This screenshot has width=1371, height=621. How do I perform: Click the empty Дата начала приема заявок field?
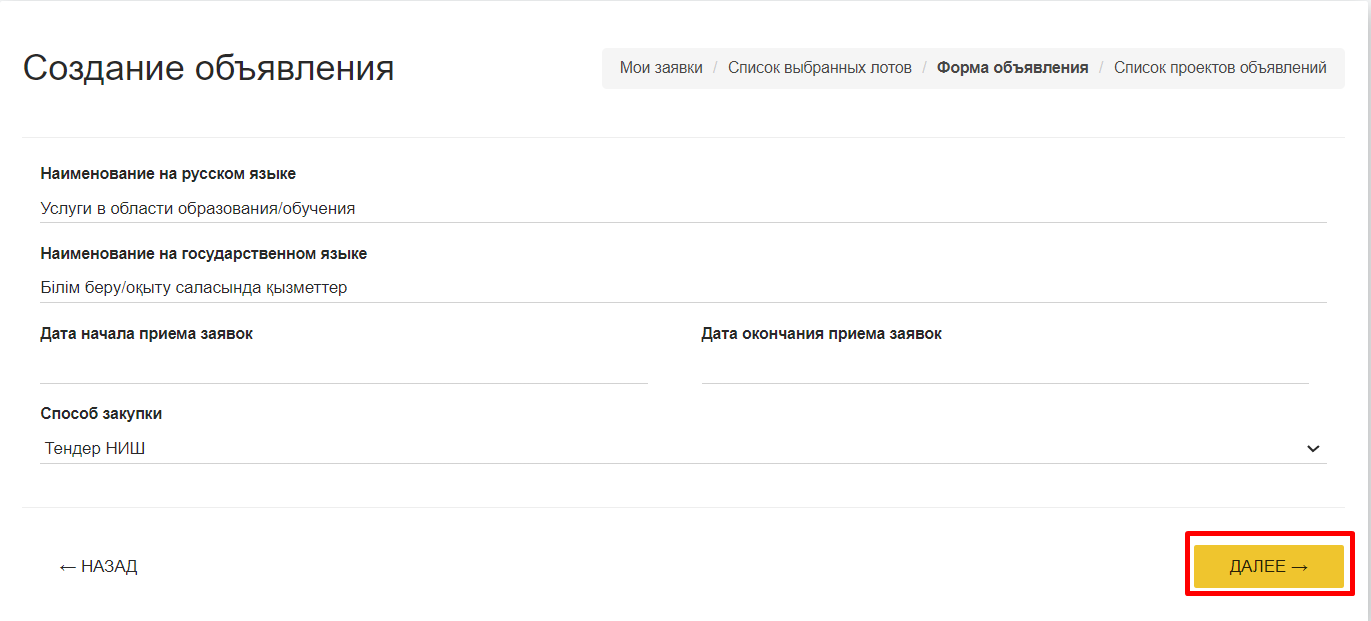tap(344, 369)
